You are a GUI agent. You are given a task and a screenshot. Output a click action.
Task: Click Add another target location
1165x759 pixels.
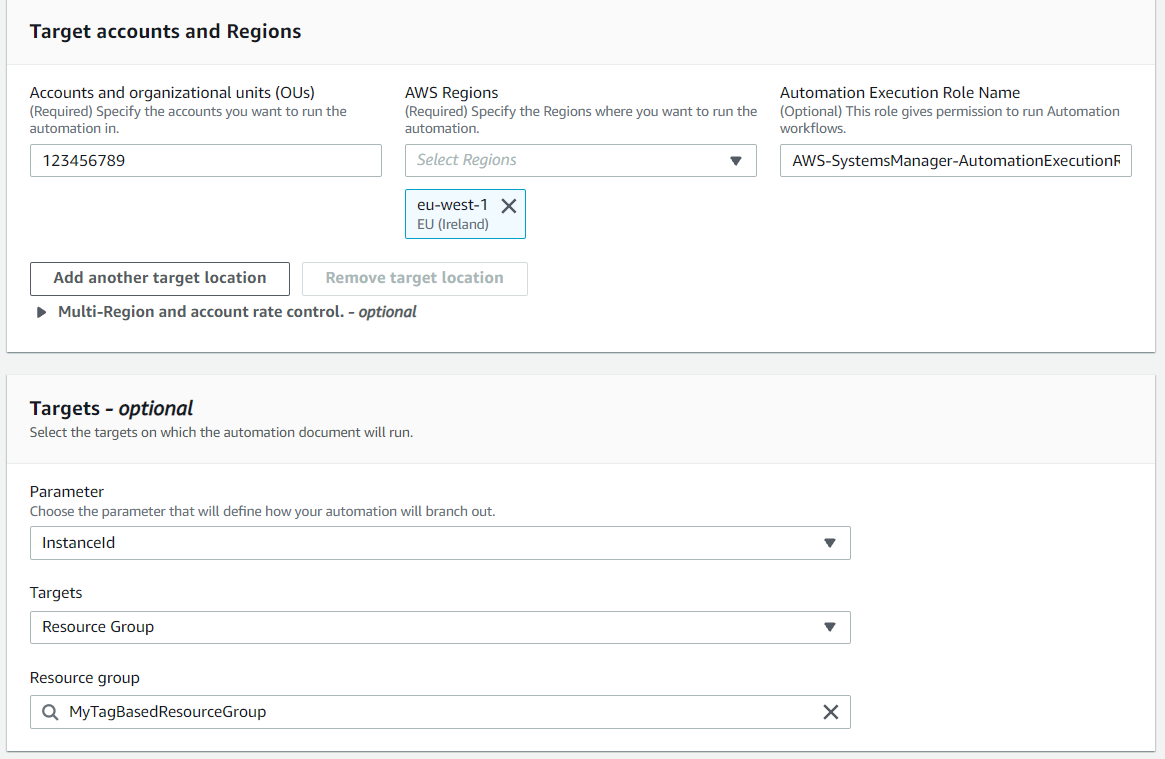(x=159, y=278)
